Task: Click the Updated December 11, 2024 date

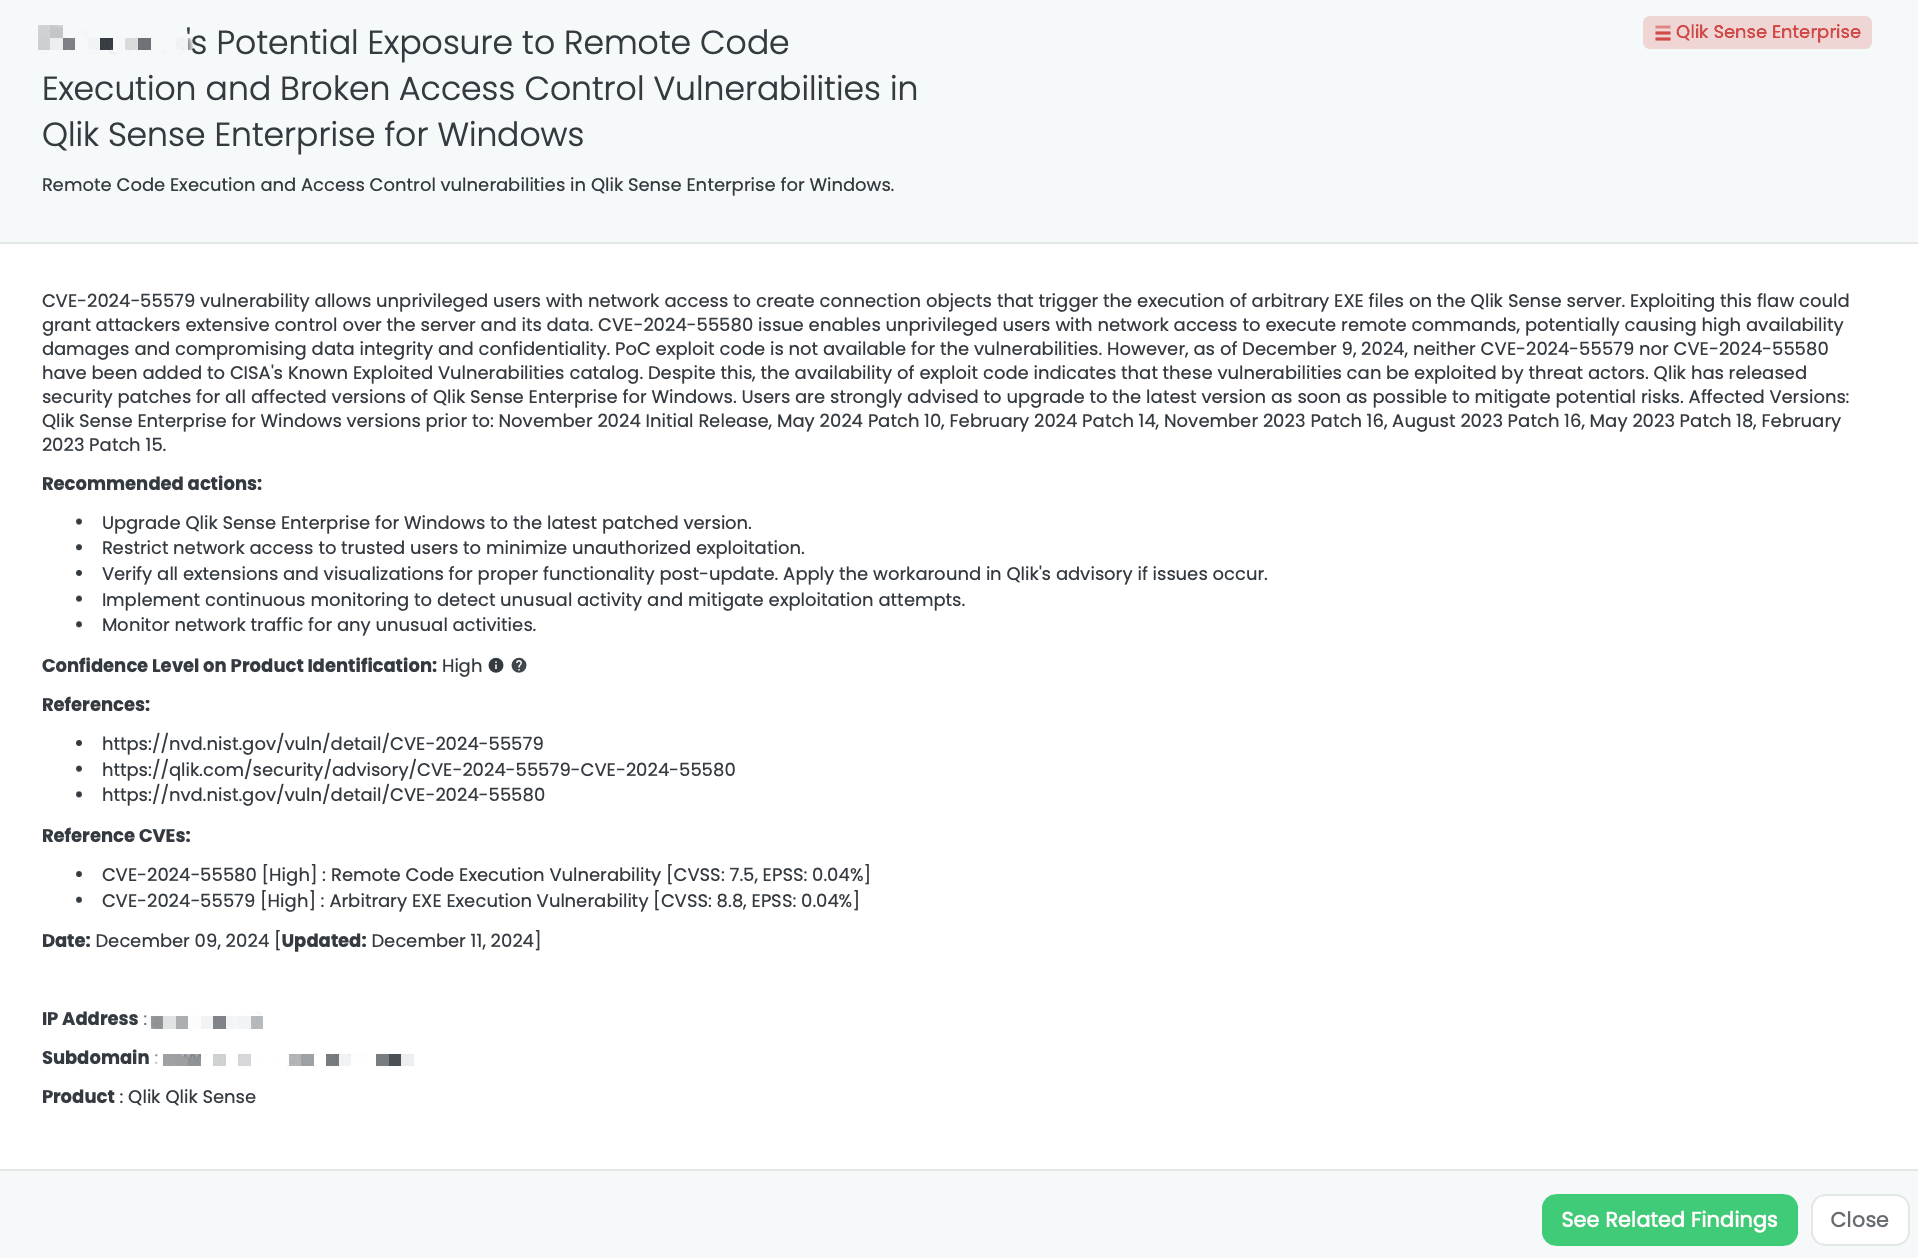Action: click(408, 941)
